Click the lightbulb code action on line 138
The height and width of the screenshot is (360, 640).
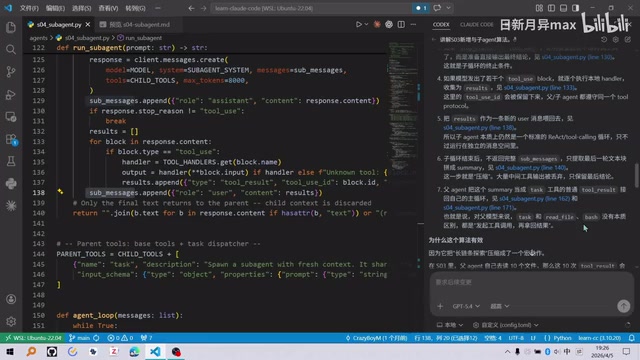pyautogui.click(x=60, y=191)
